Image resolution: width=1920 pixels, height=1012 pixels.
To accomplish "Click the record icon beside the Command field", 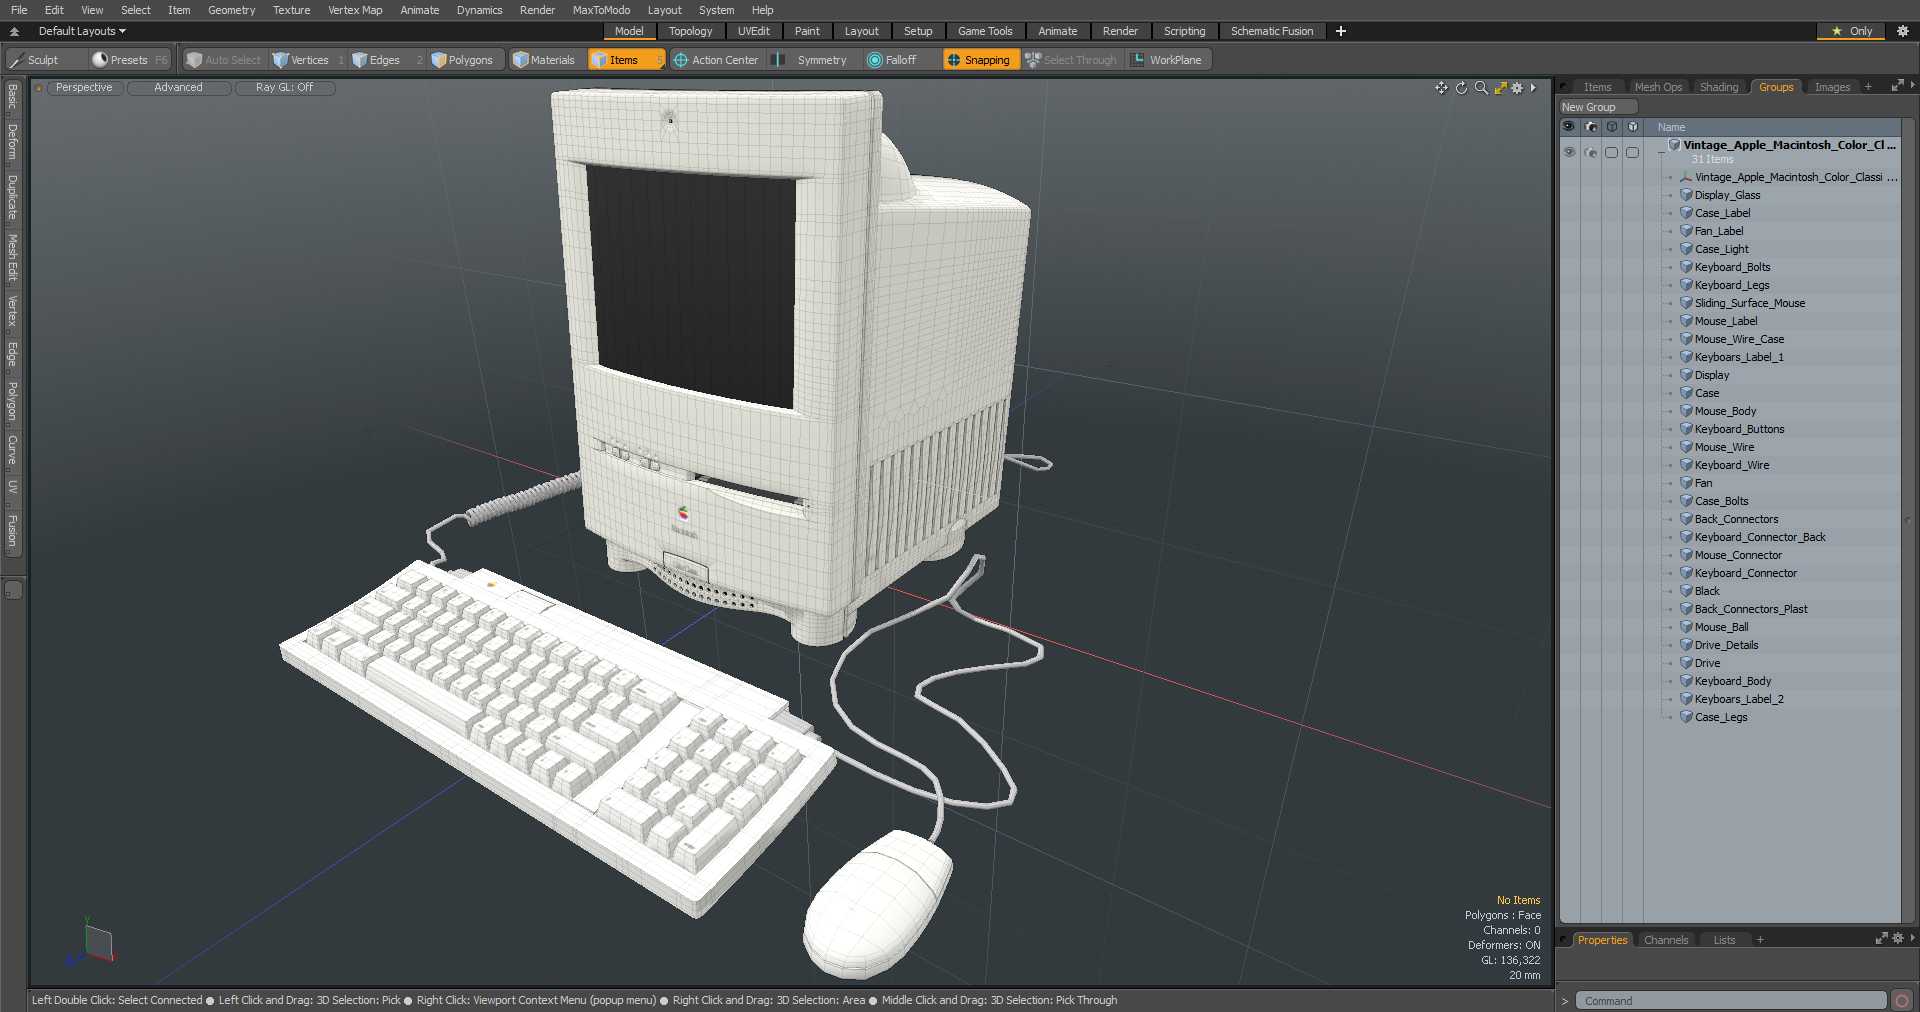I will 1902,1000.
